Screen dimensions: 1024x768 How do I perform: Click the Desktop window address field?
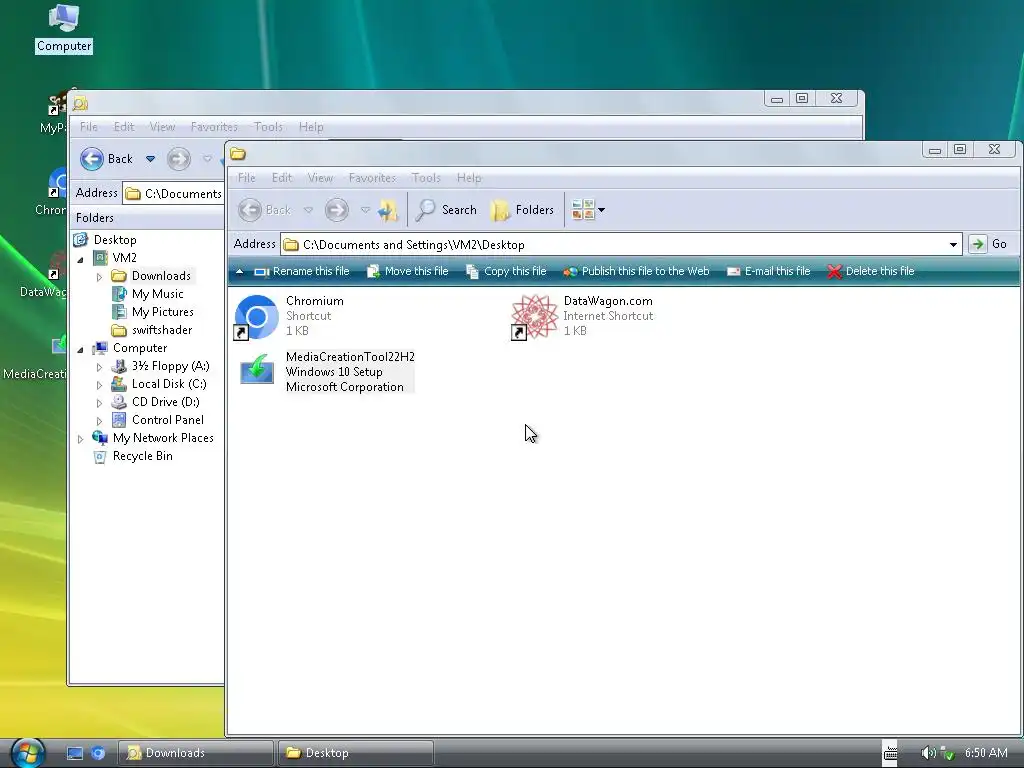tap(620, 245)
